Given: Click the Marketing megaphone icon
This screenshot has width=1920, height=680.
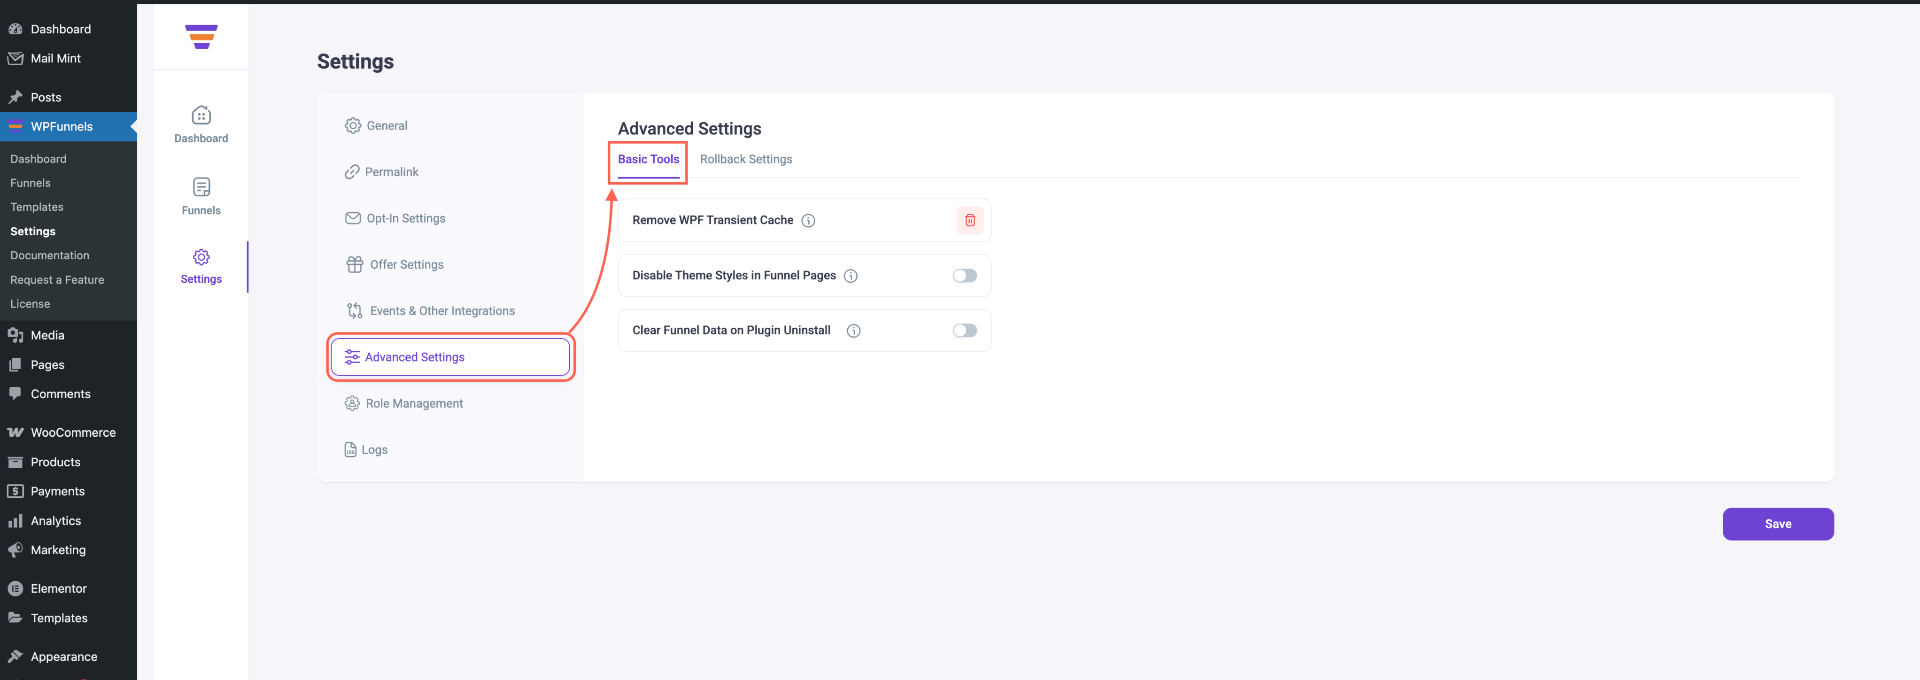Looking at the screenshot, I should (15, 550).
